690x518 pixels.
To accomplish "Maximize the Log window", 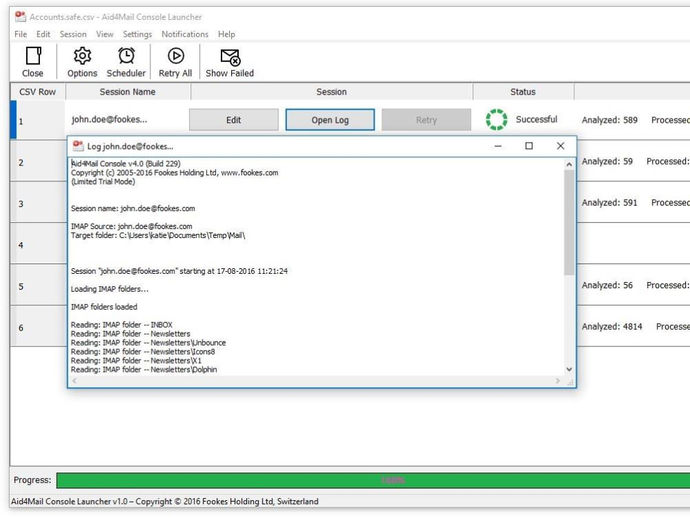I will coord(529,146).
